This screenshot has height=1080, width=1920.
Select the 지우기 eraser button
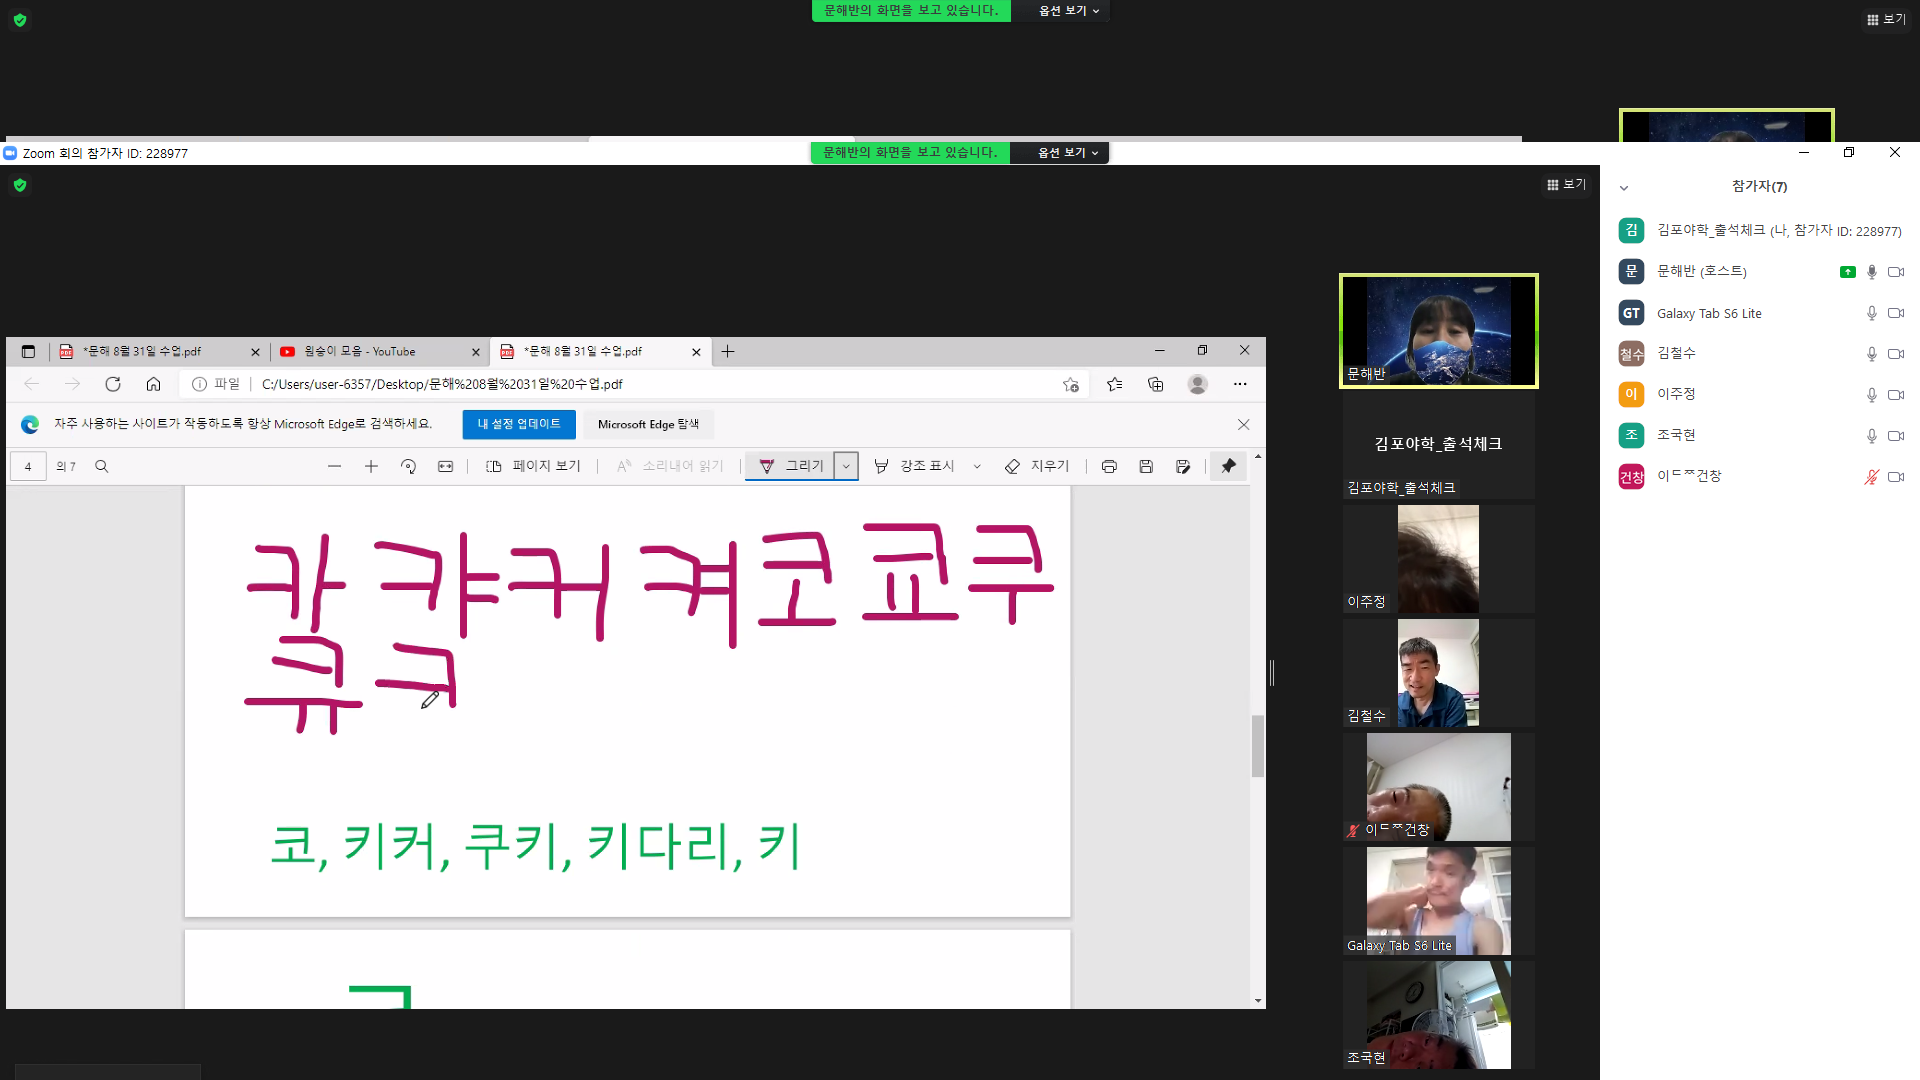(x=1037, y=466)
